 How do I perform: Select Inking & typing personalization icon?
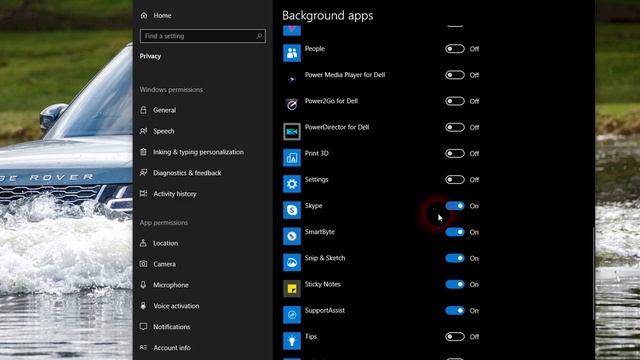pos(143,152)
